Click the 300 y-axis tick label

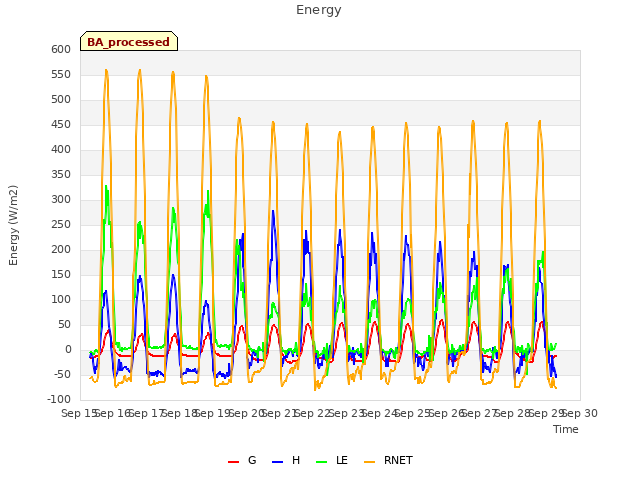point(61,200)
